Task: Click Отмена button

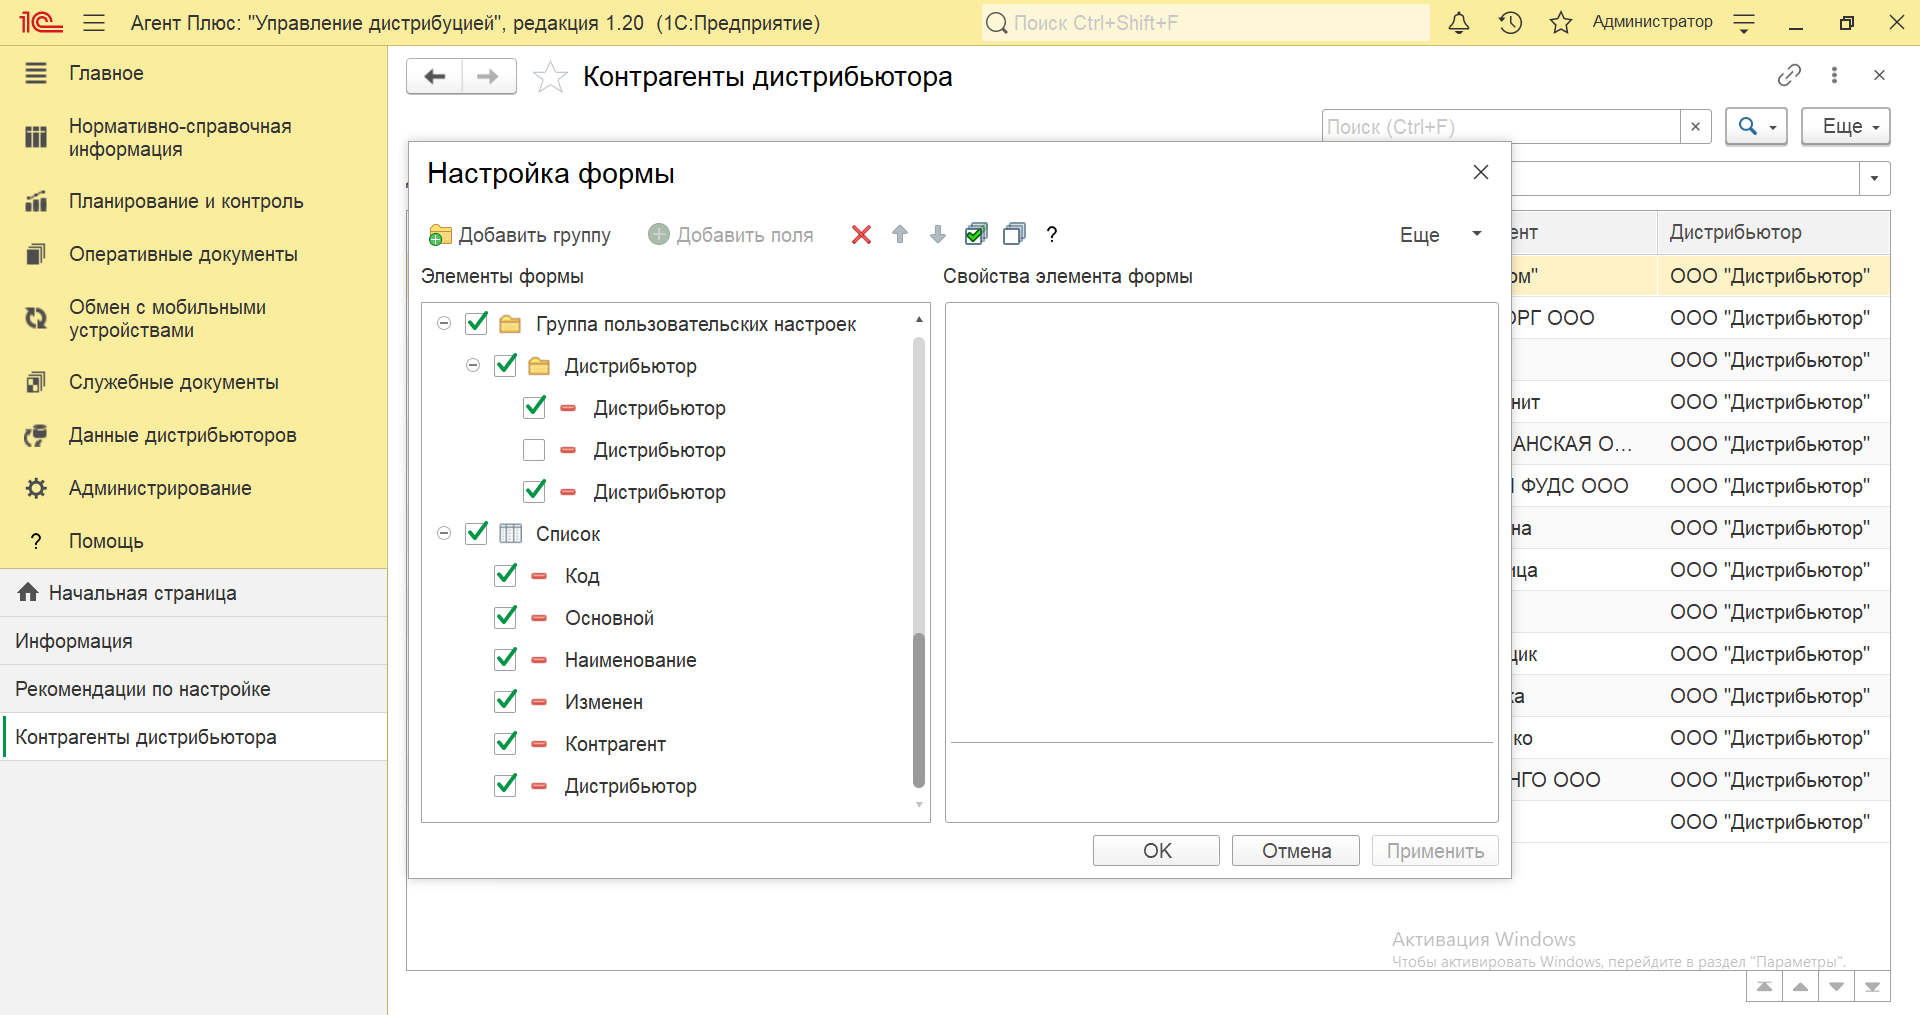Action: coord(1296,851)
